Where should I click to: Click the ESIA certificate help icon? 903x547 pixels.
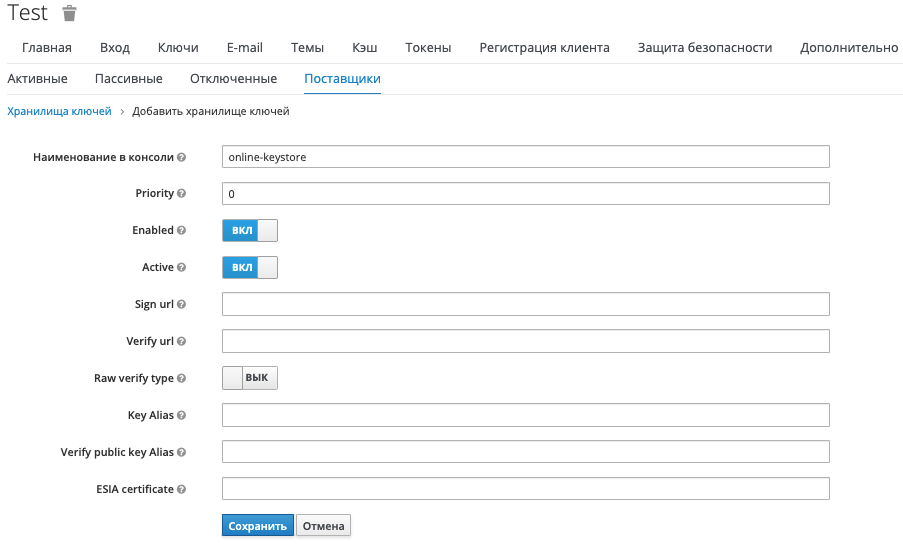pyautogui.click(x=182, y=489)
